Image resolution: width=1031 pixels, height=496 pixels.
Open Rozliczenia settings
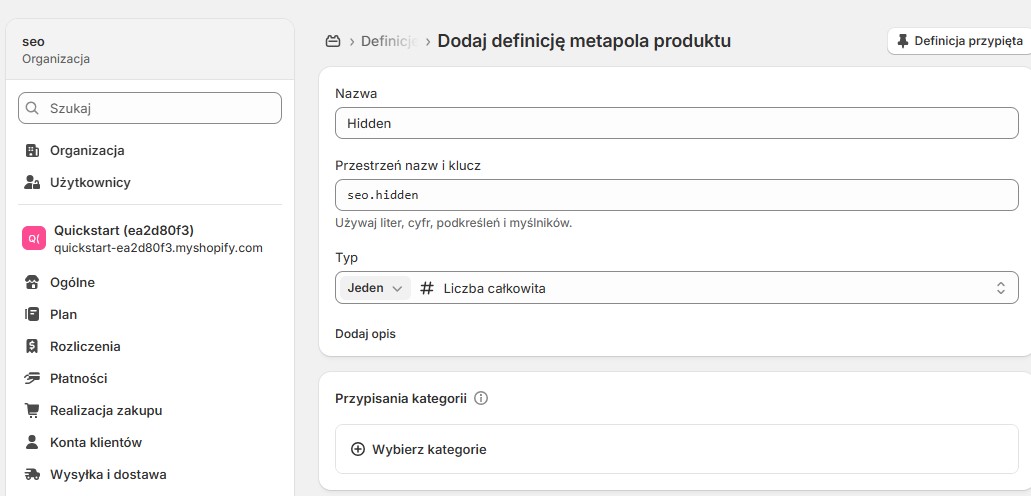[x=150, y=346]
